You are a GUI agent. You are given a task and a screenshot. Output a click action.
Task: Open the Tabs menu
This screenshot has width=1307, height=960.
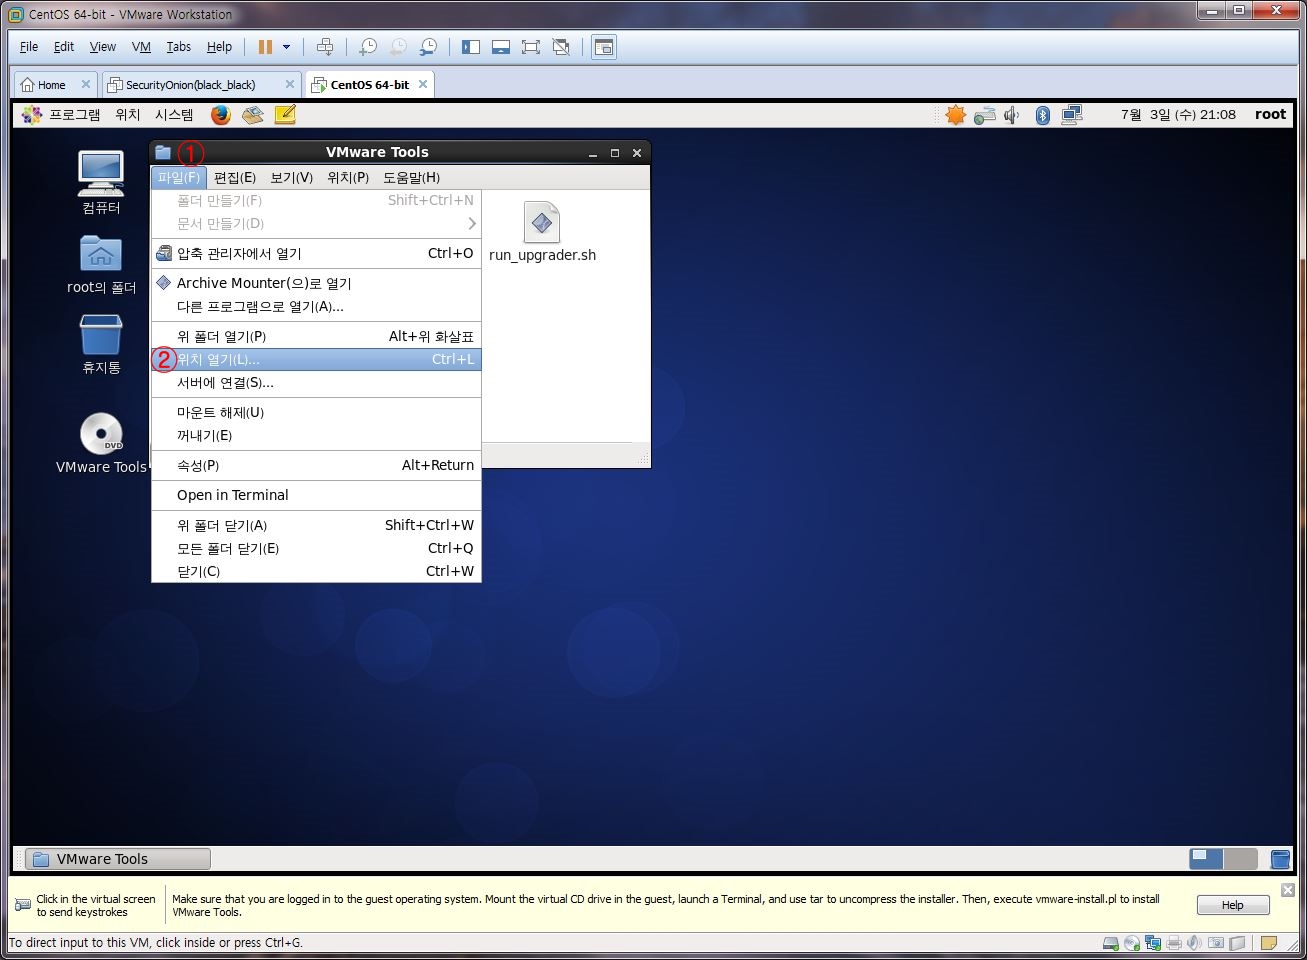(179, 47)
